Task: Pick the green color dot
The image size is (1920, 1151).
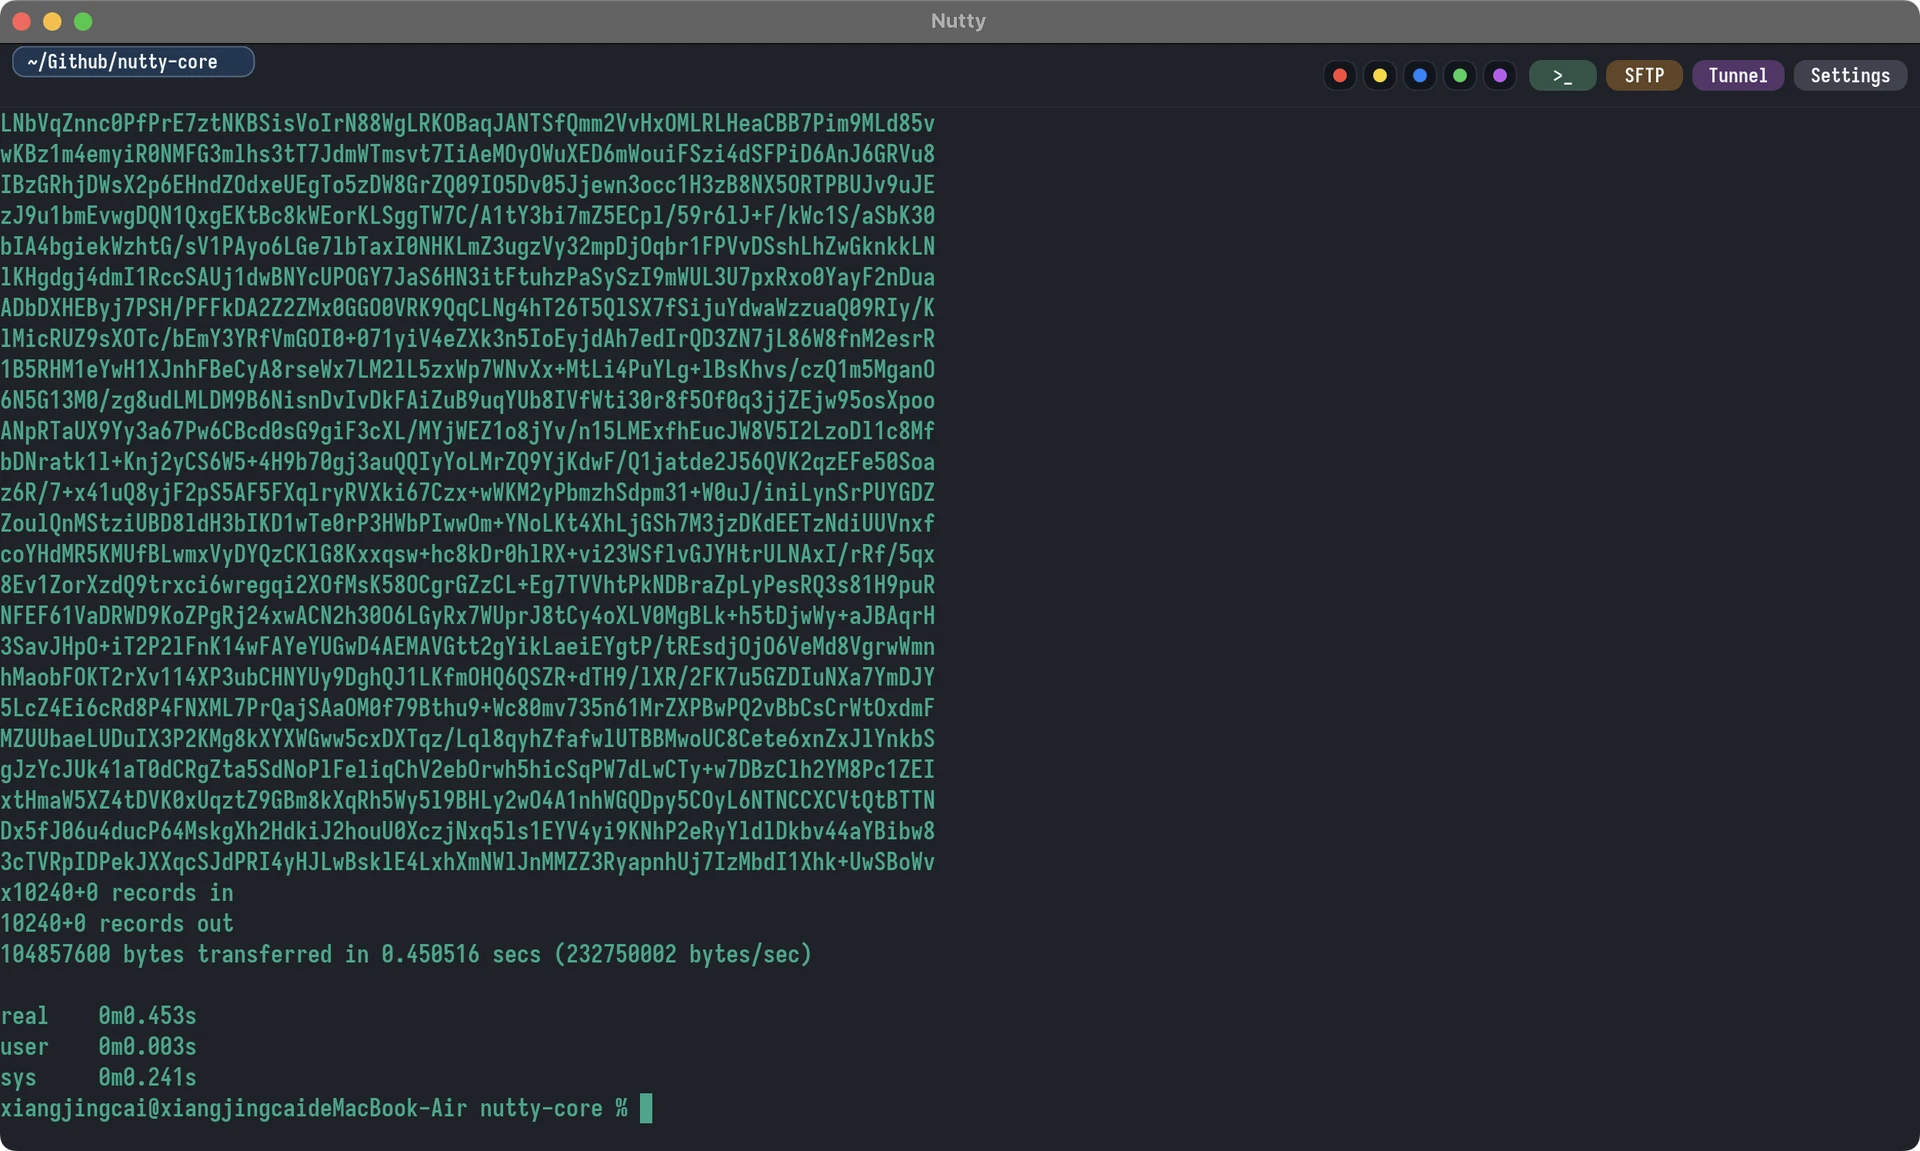Action: pos(1460,76)
